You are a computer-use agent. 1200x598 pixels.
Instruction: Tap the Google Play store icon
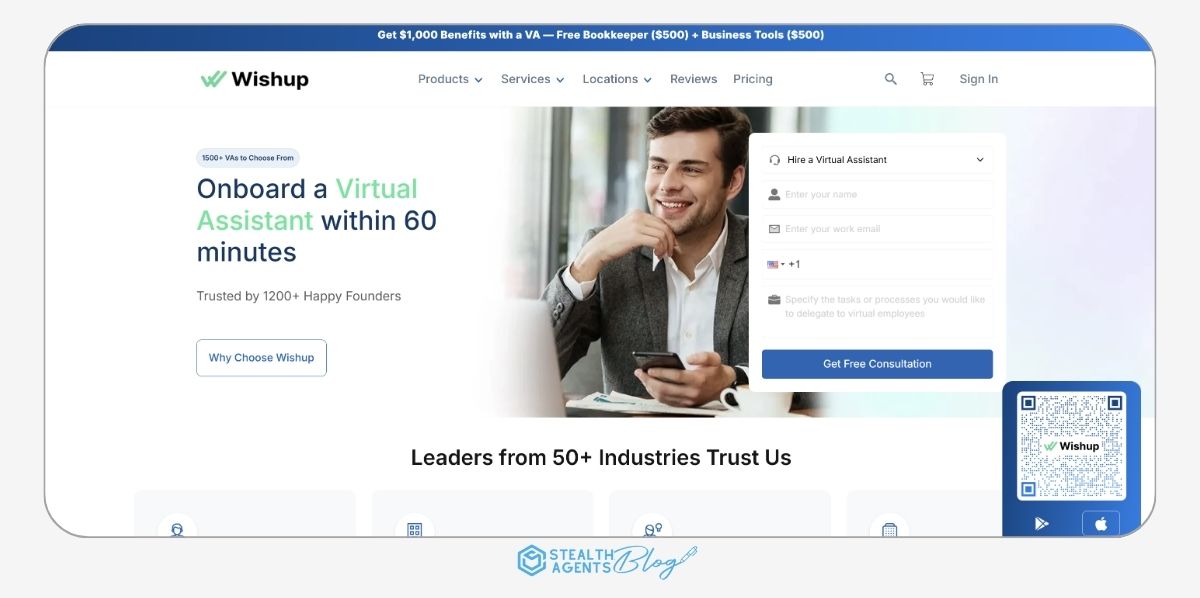[x=1041, y=524]
